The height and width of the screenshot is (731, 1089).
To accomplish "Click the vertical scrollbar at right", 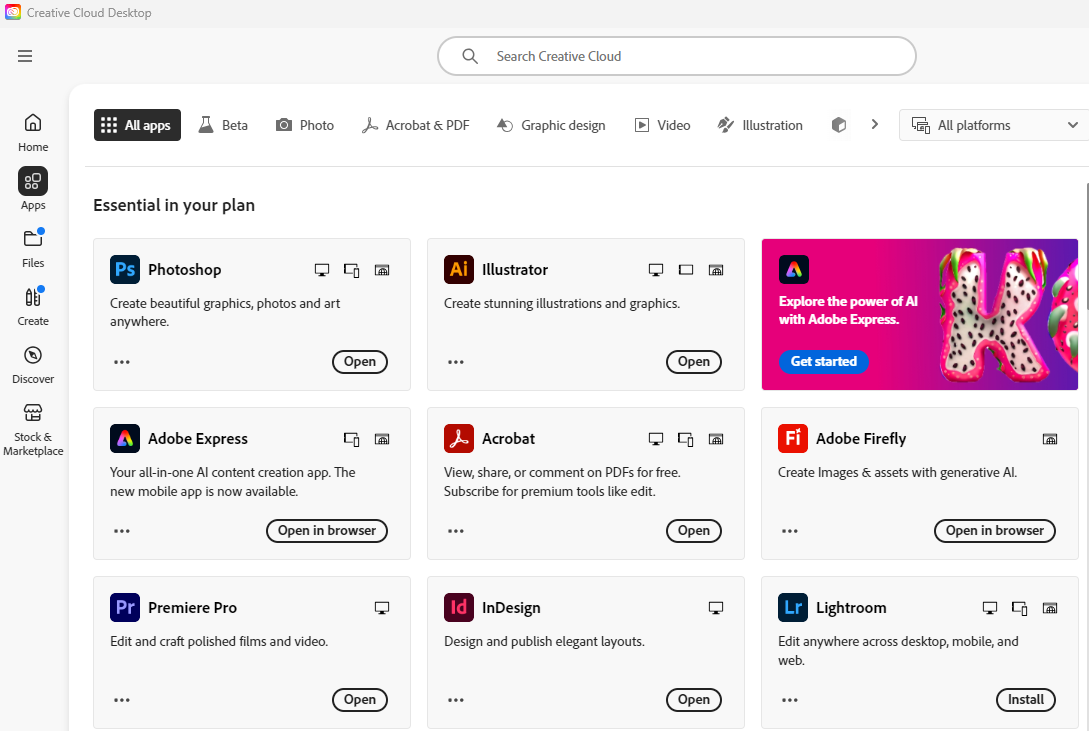I will coord(1086,246).
